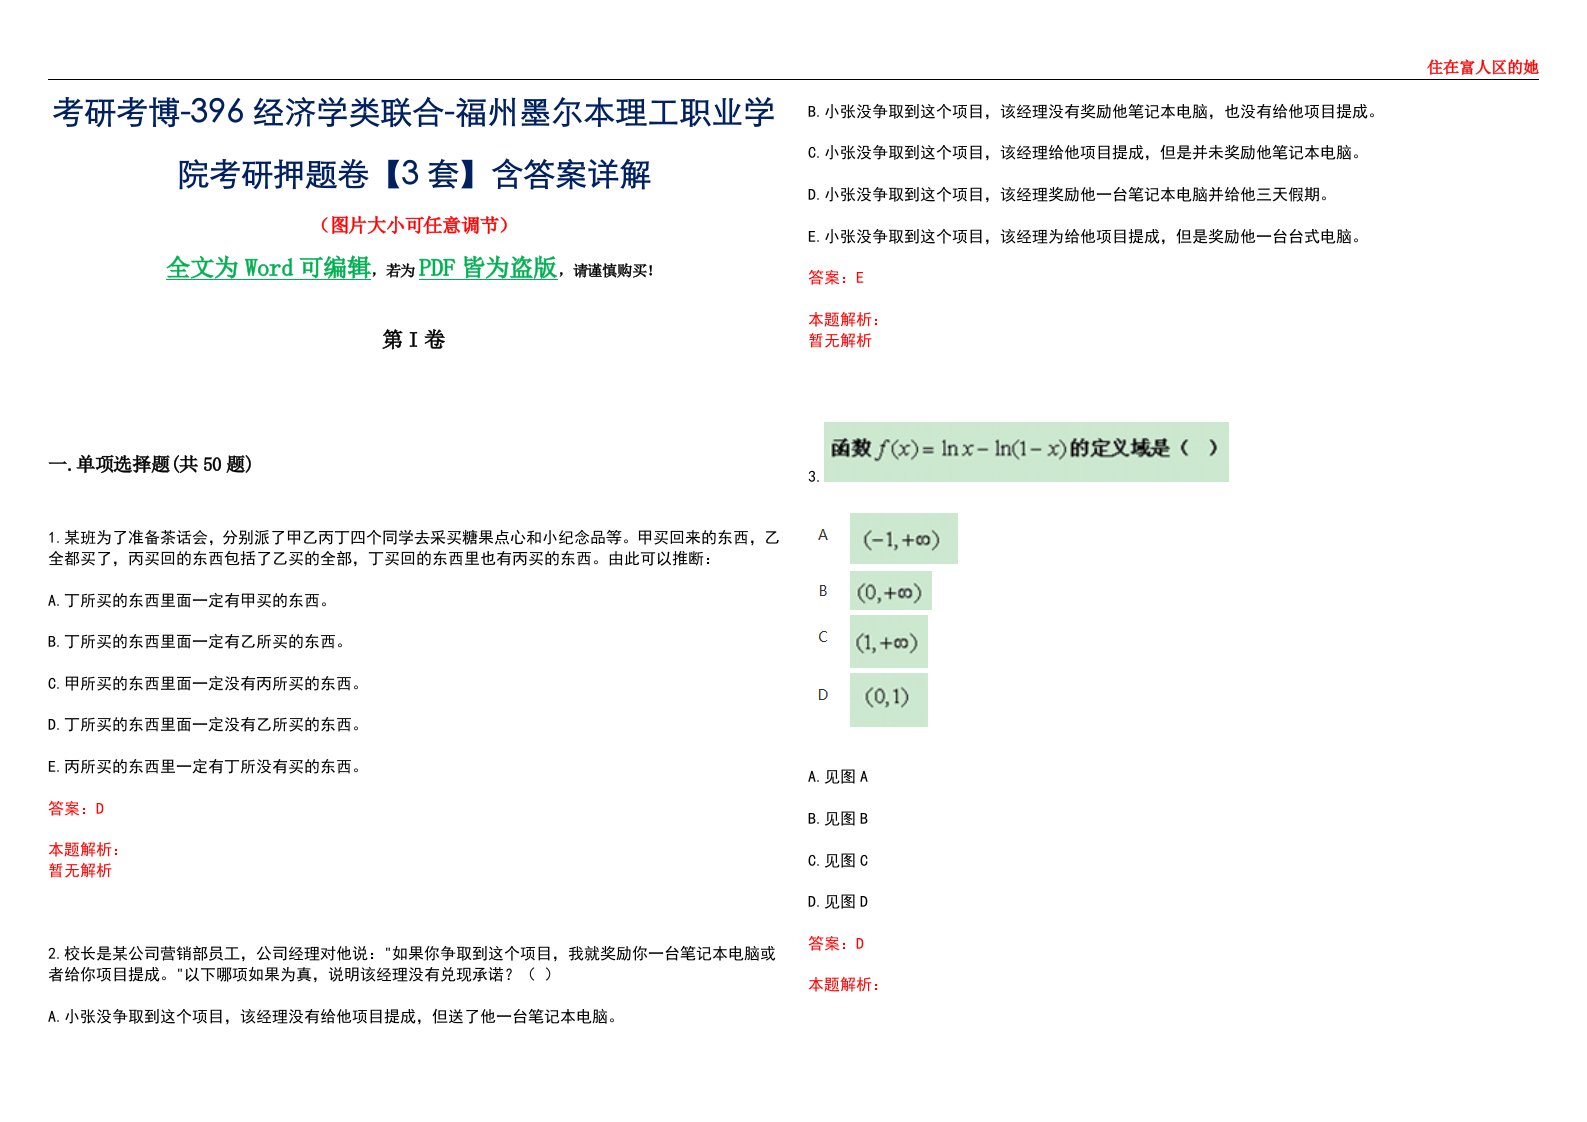
Task: Click the red '答案:D' under question 3
Action: pos(836,944)
